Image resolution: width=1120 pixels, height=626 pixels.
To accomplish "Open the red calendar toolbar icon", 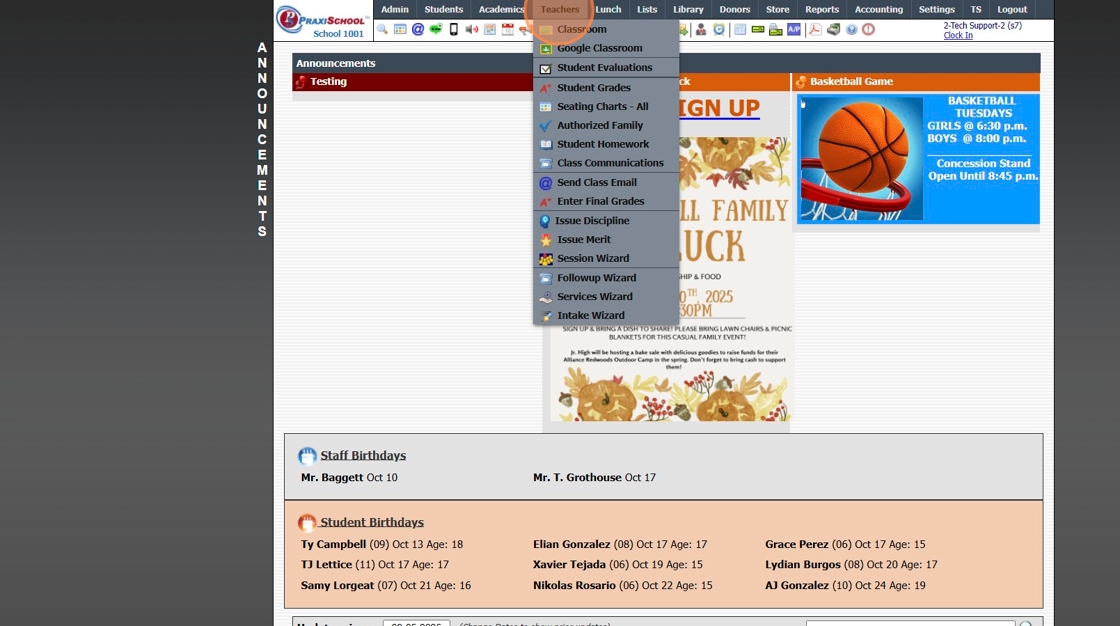I will pos(508,29).
